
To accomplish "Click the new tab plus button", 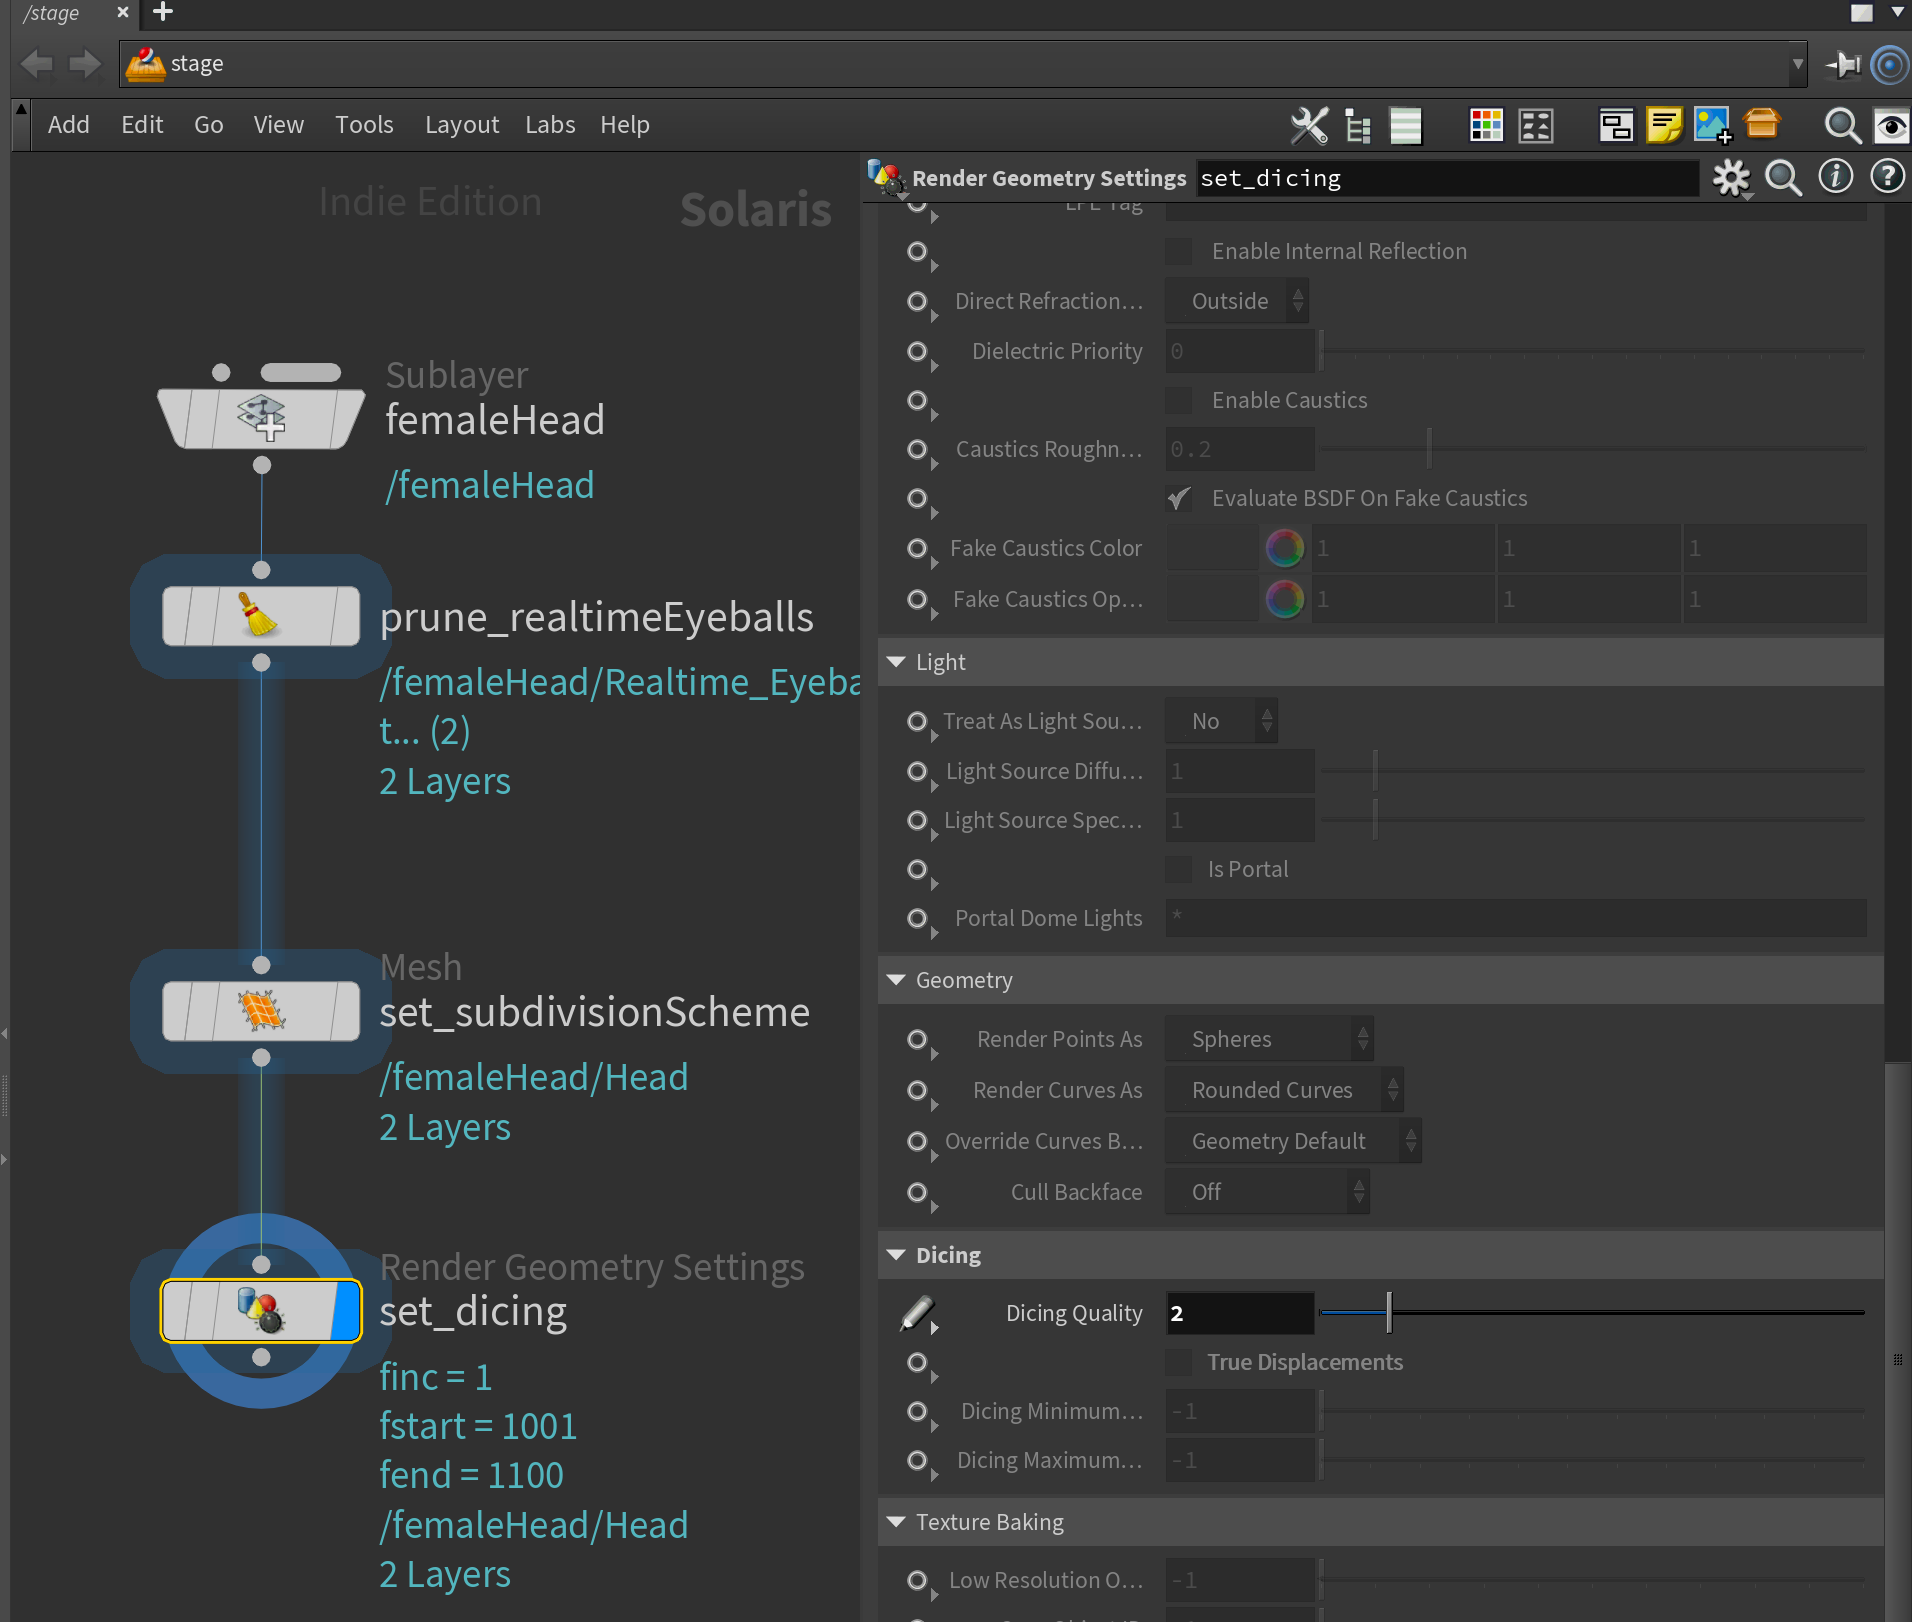I will (163, 12).
